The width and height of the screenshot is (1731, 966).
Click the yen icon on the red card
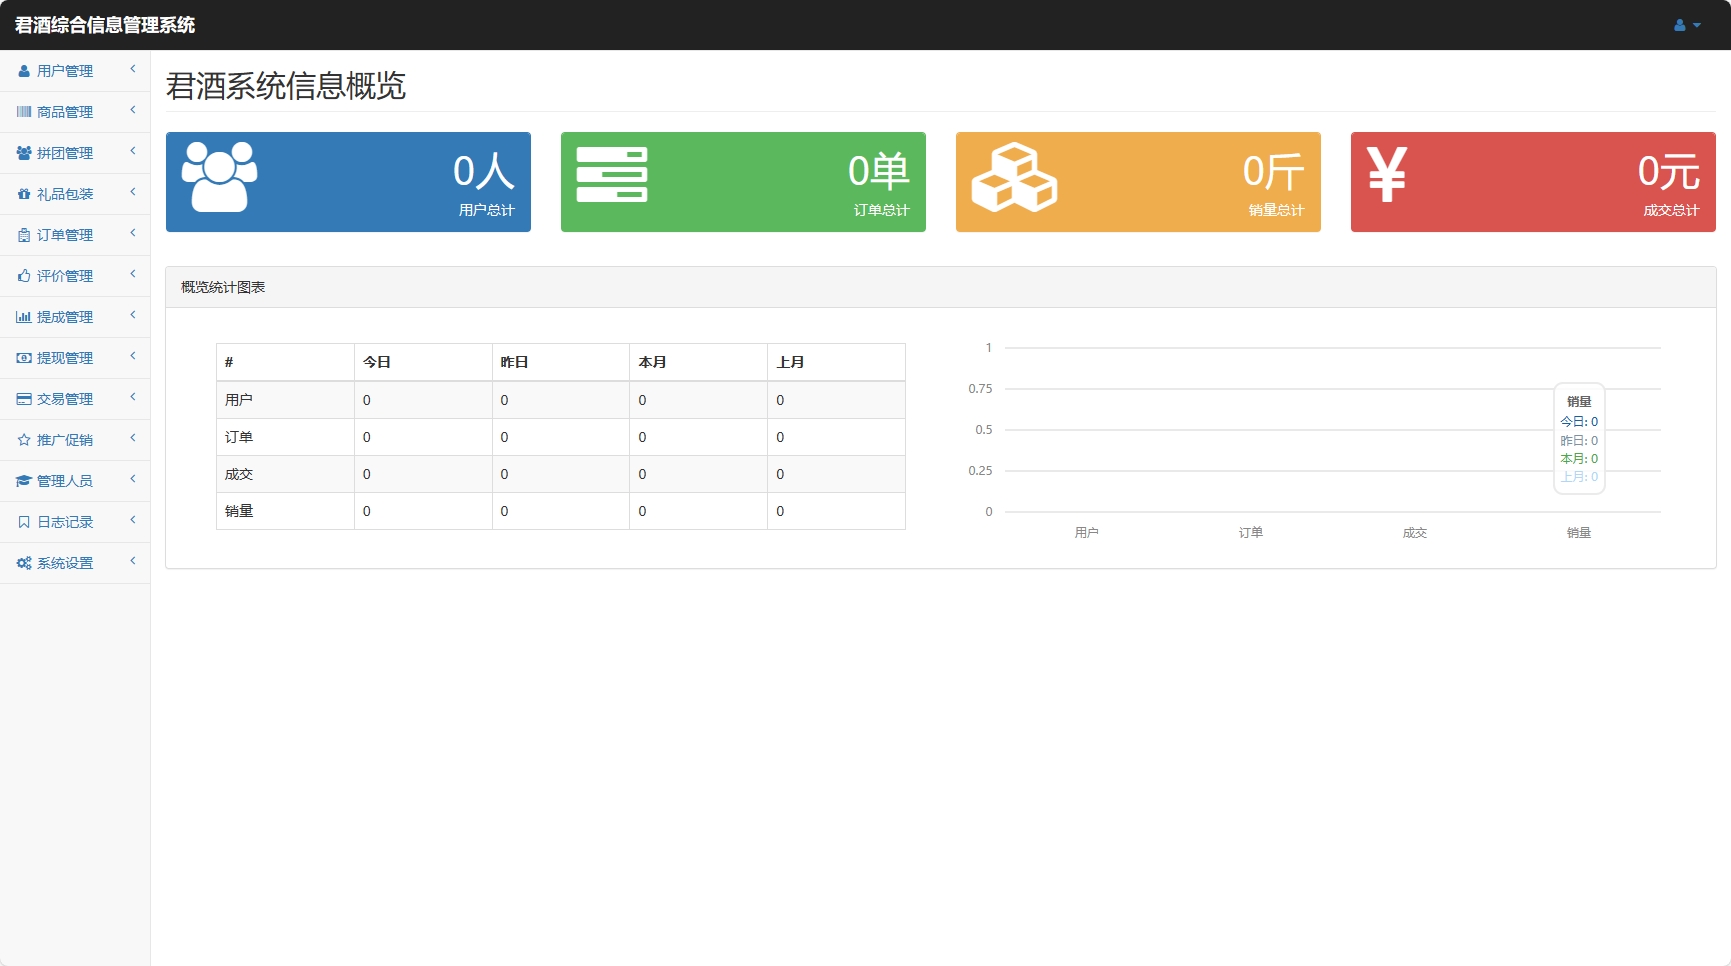pyautogui.click(x=1387, y=175)
